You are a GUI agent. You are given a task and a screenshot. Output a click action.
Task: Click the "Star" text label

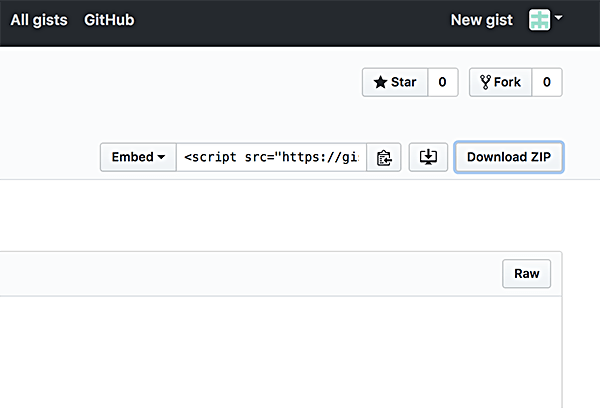coord(403,83)
